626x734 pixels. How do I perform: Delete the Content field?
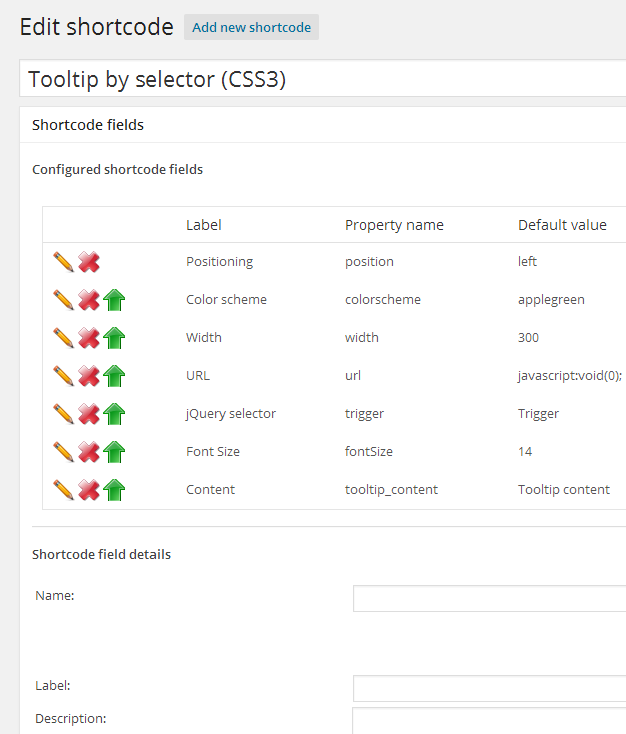89,490
